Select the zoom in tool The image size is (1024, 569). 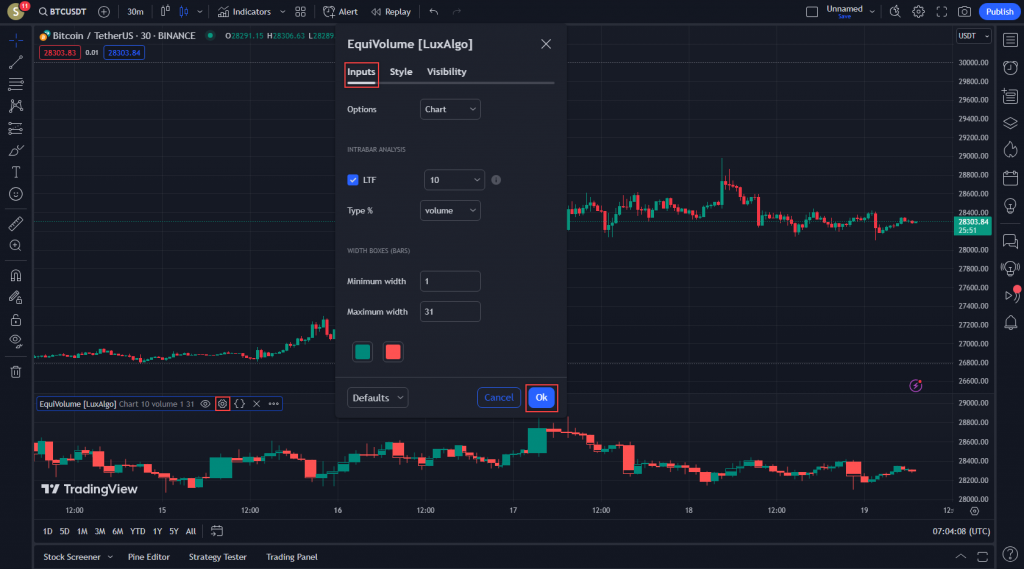point(16,246)
